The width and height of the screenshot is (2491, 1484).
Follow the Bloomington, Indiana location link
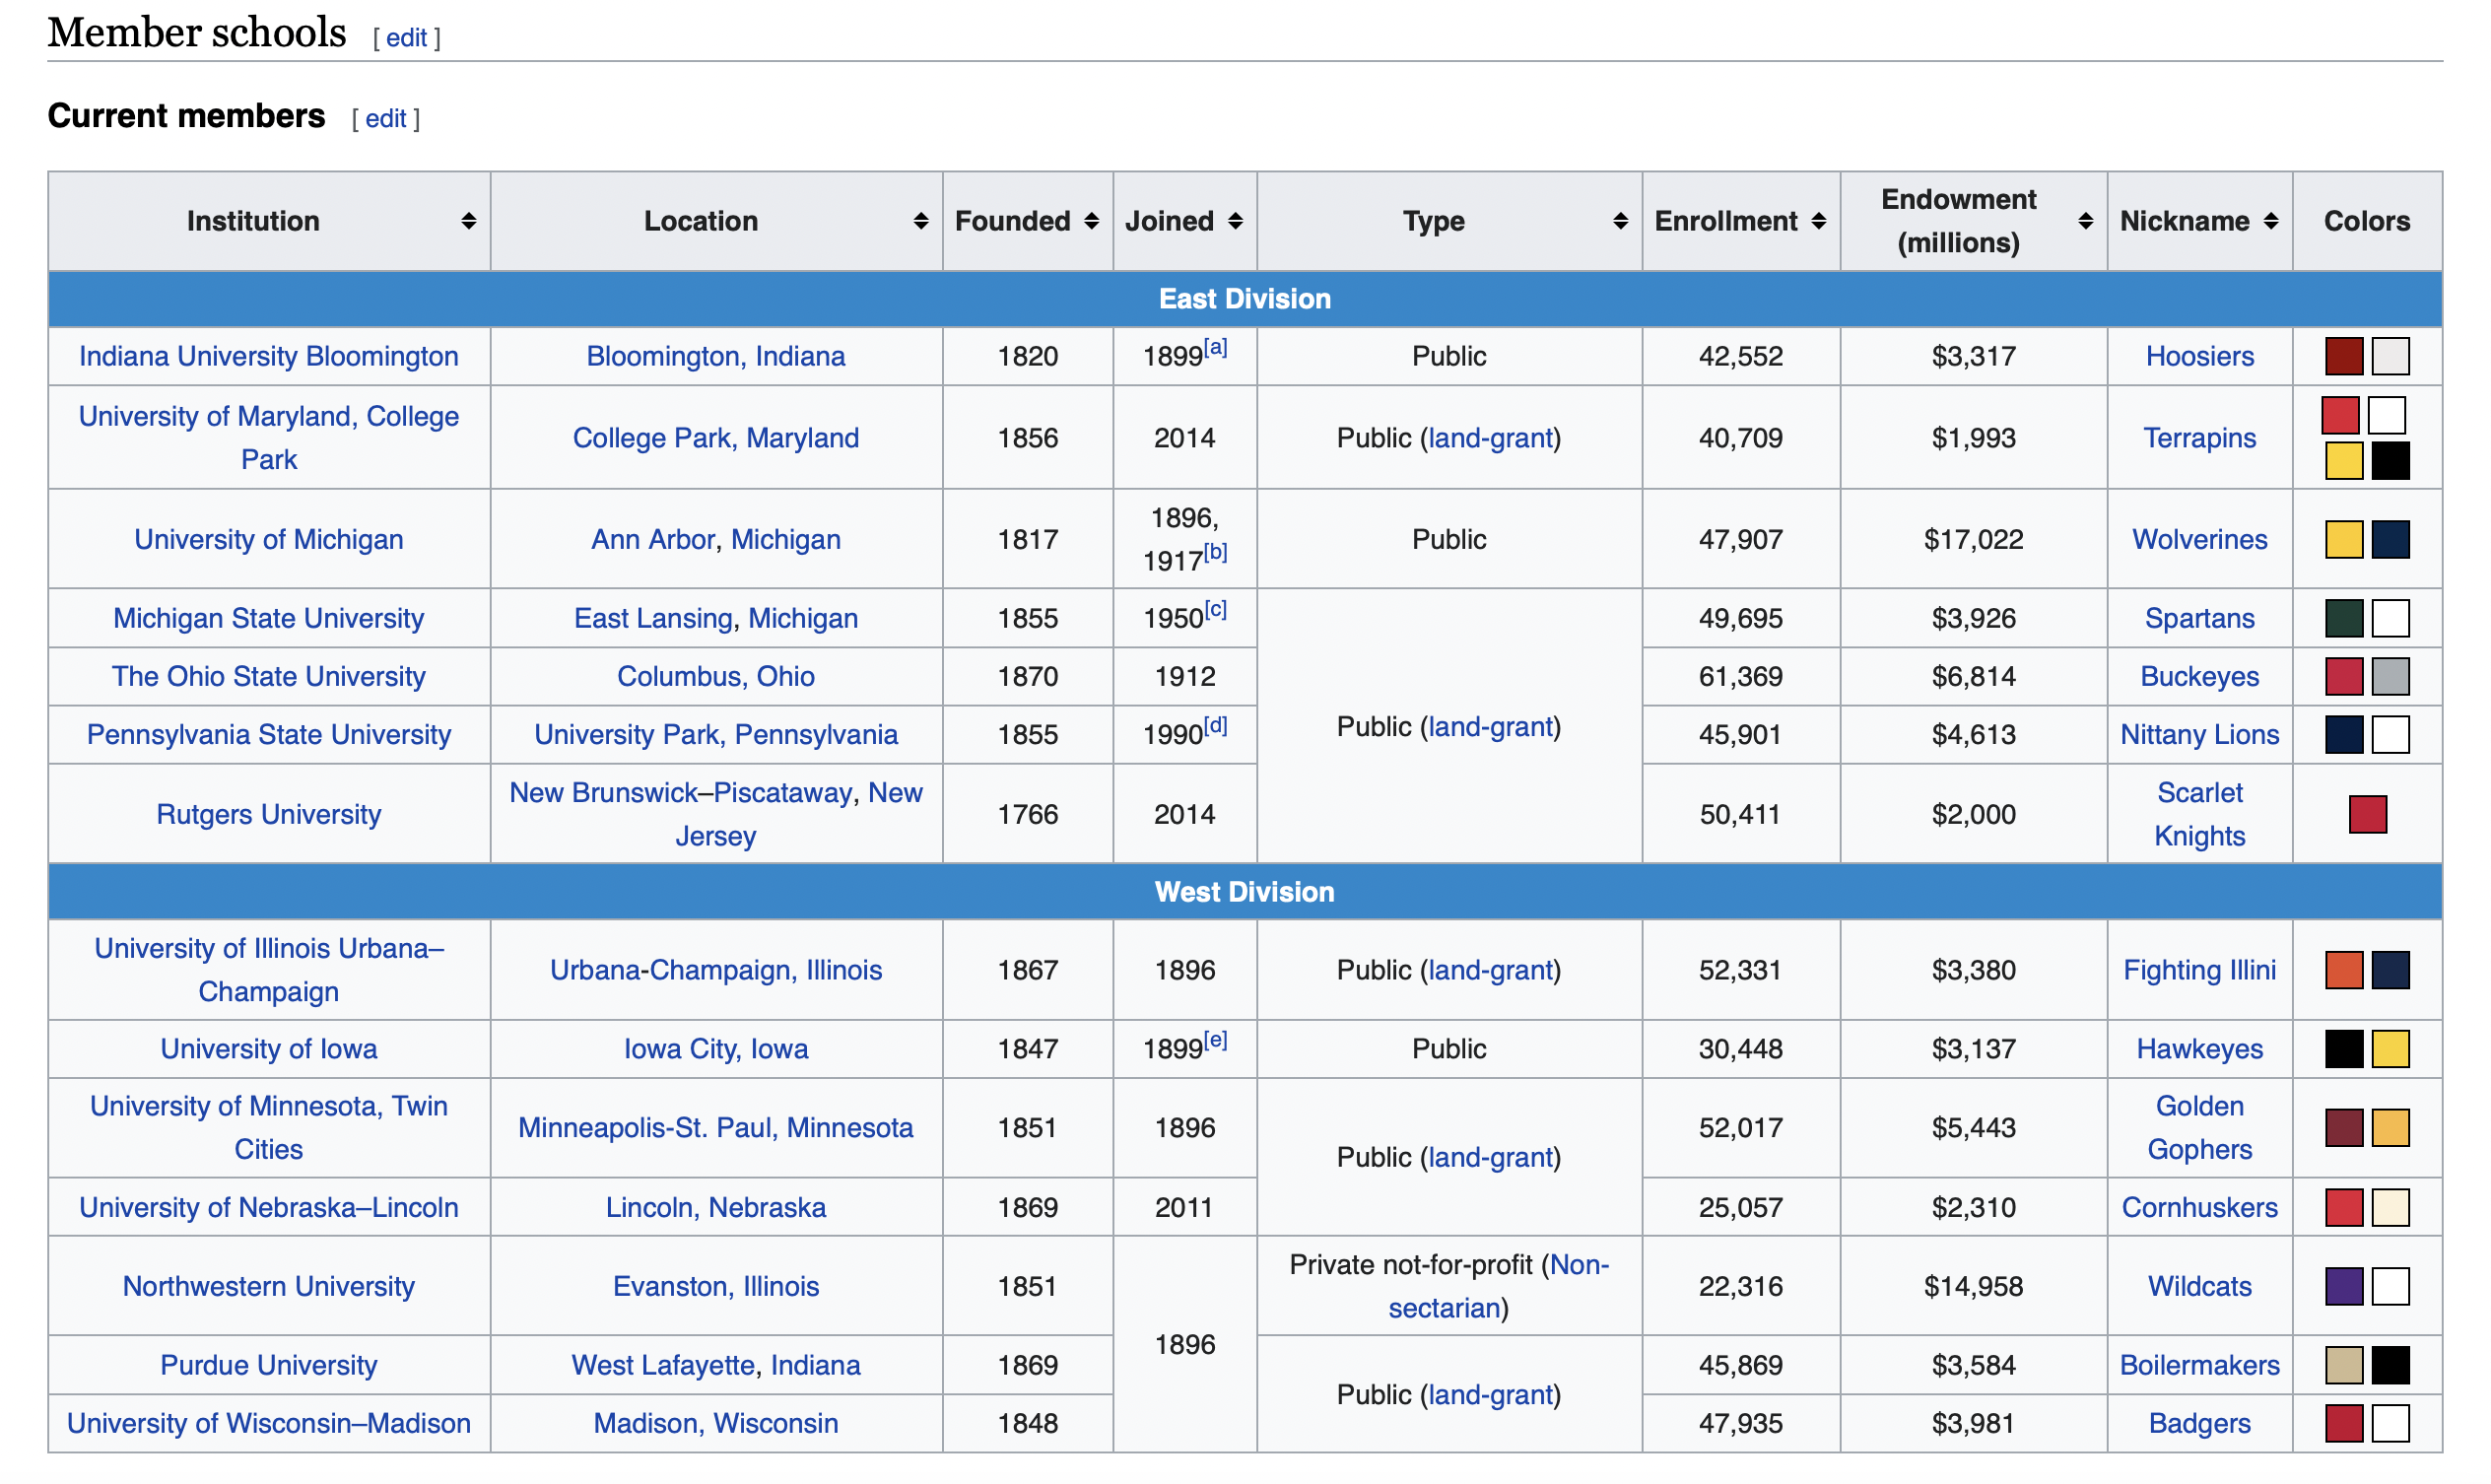pos(717,357)
